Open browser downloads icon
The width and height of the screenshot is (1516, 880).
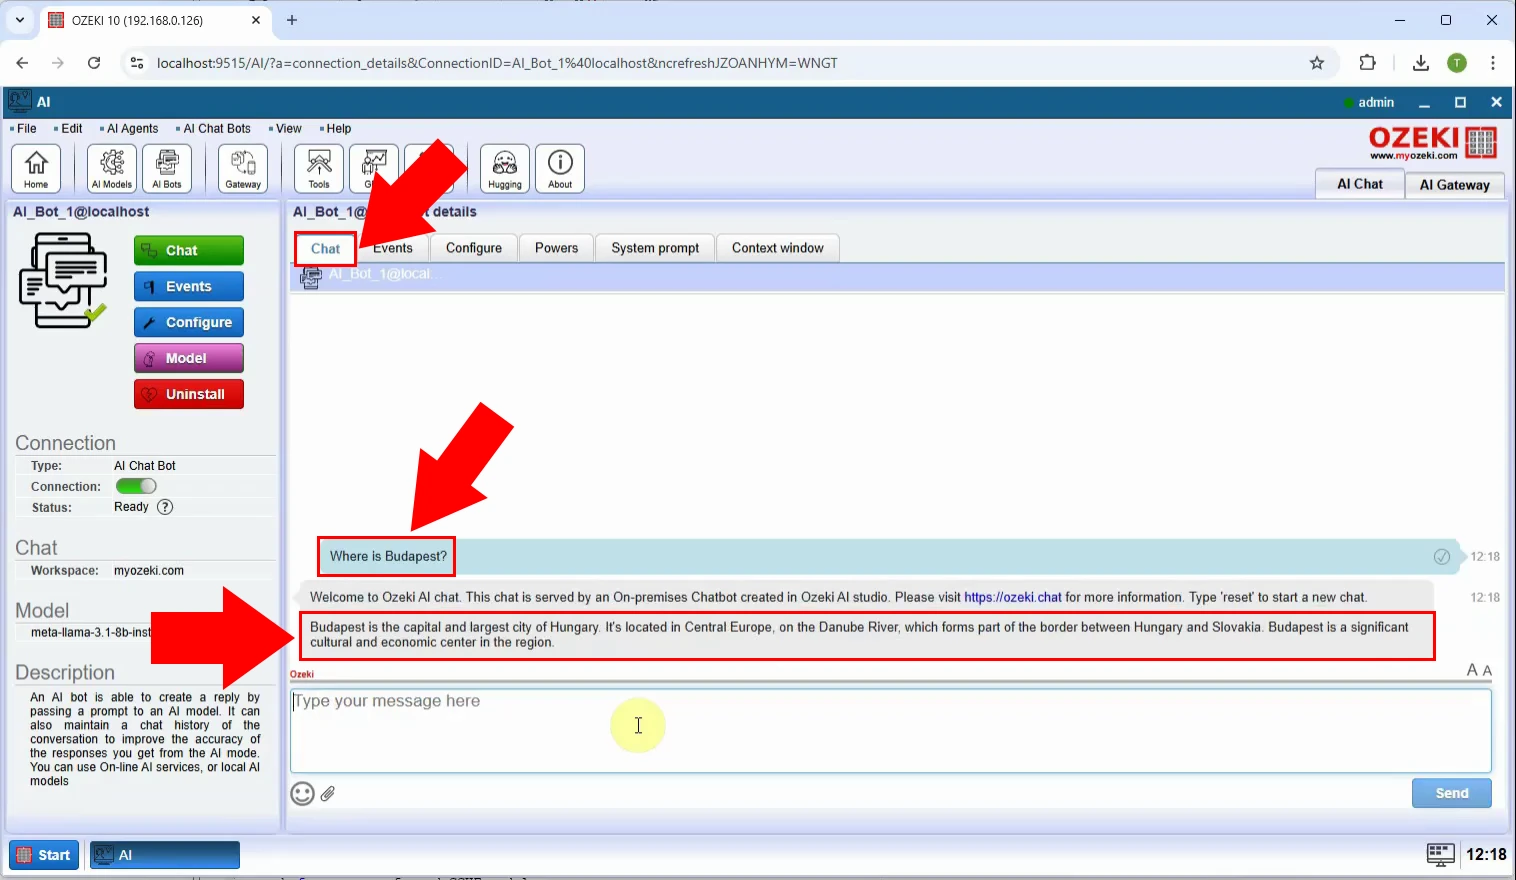point(1420,63)
